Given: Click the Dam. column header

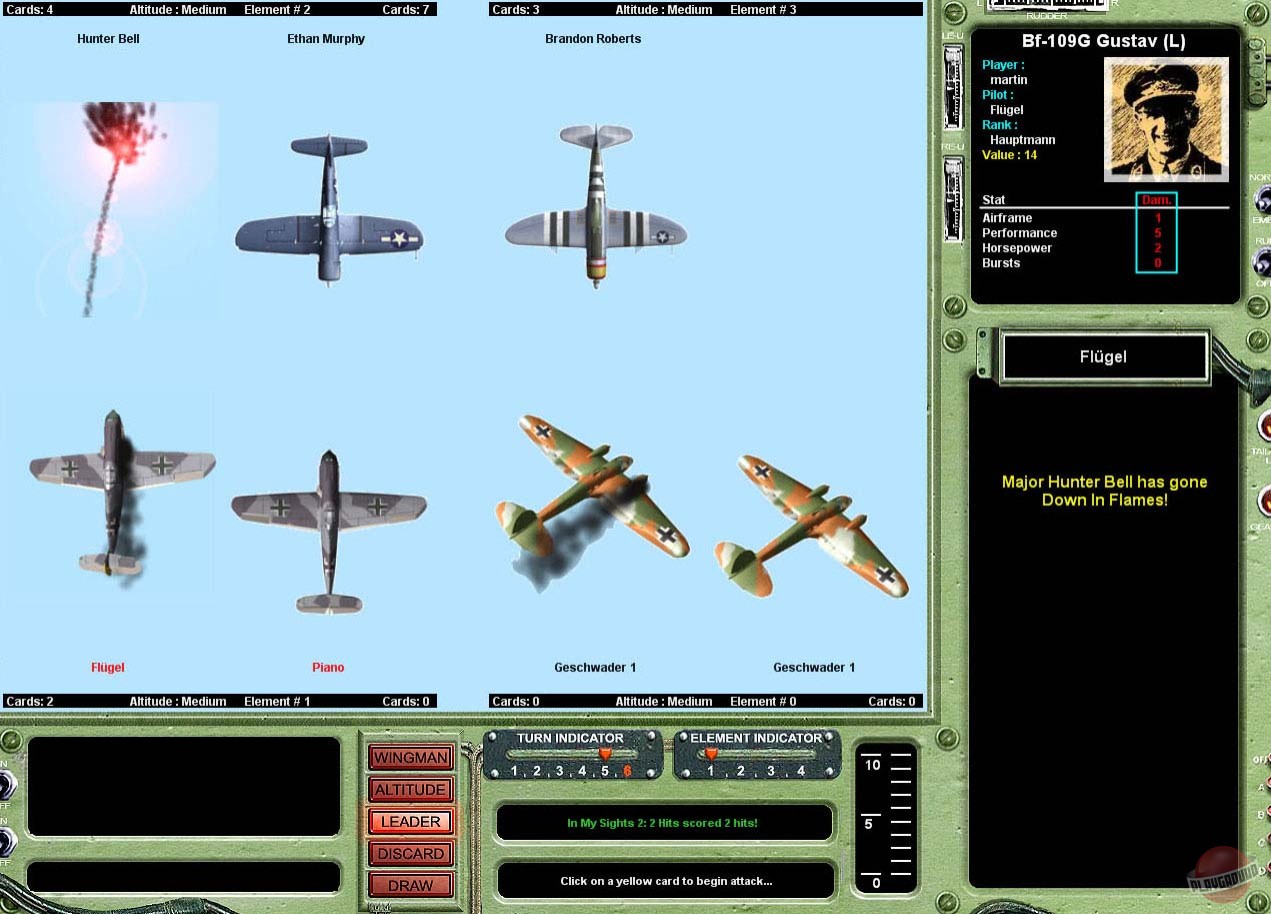Looking at the screenshot, I should pyautogui.click(x=1156, y=200).
